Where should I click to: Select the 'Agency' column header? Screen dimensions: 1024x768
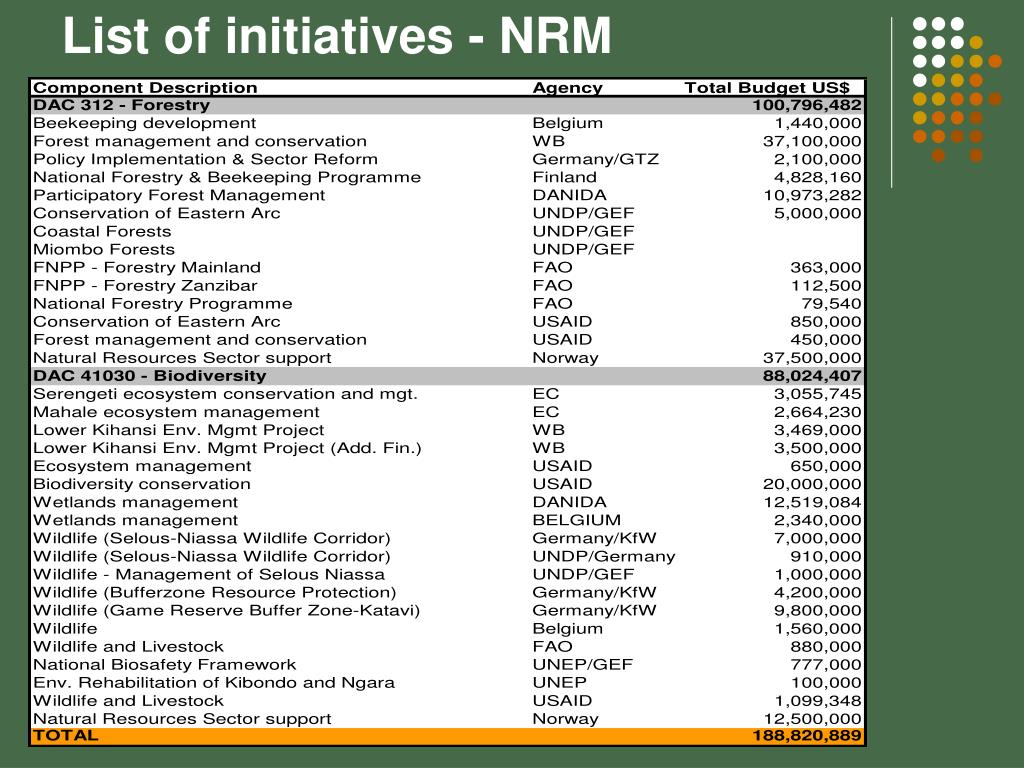pyautogui.click(x=568, y=88)
